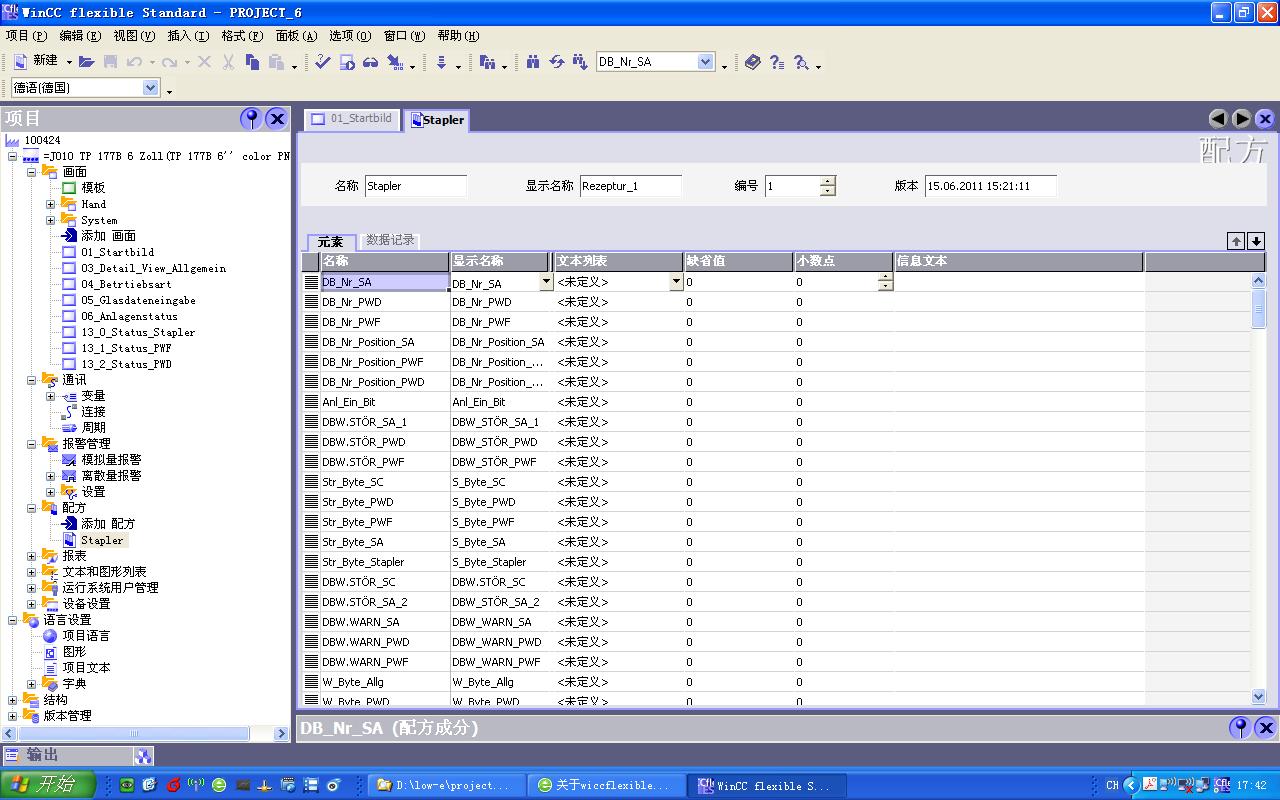Viewport: 1280px width, 800px height.
Task: Click the Cut scissors icon
Action: point(228,62)
